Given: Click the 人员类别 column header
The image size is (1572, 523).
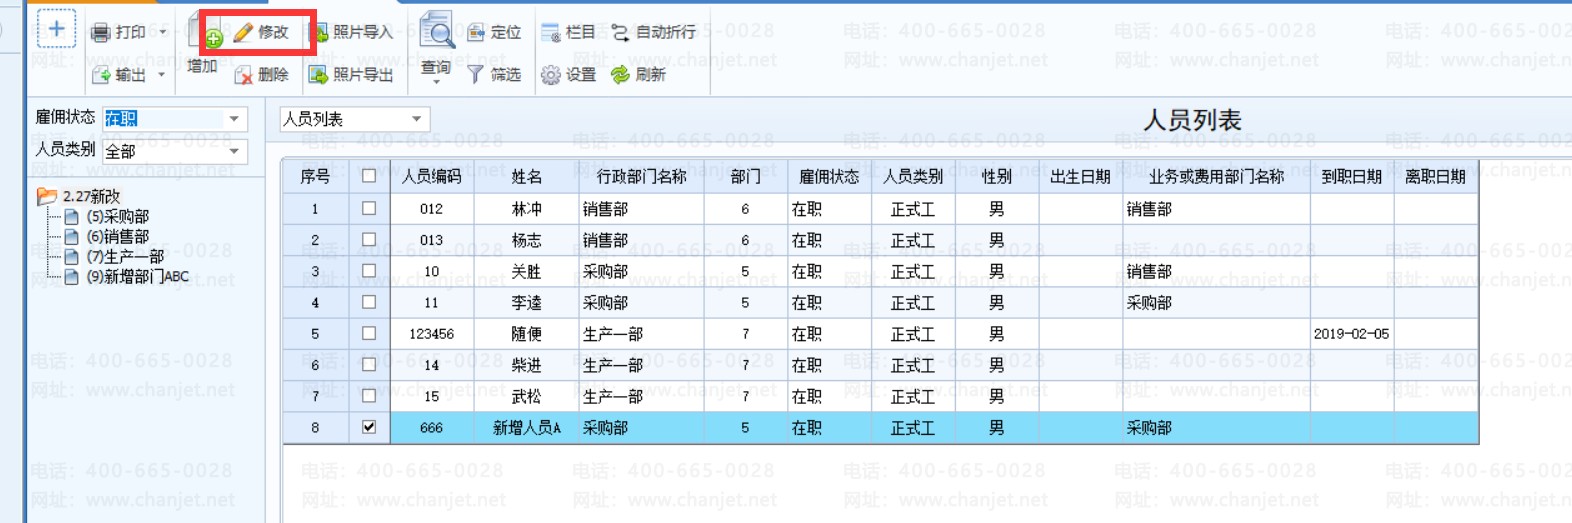Looking at the screenshot, I should tap(913, 176).
